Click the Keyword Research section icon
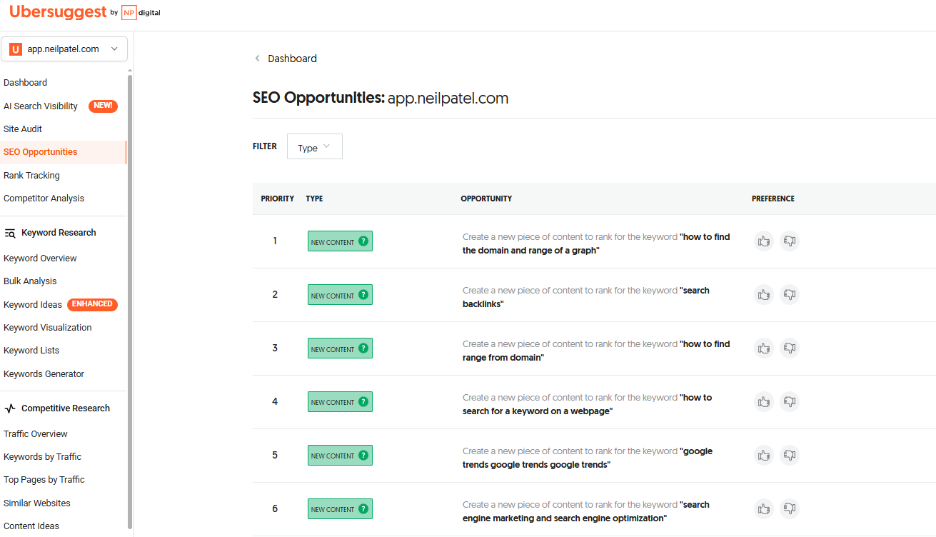 [10, 233]
